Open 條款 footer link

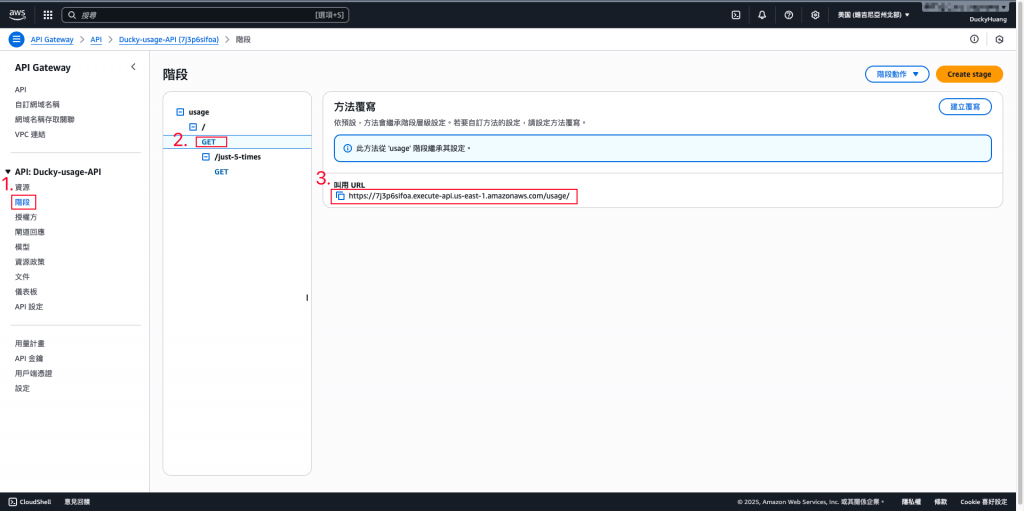click(940, 502)
